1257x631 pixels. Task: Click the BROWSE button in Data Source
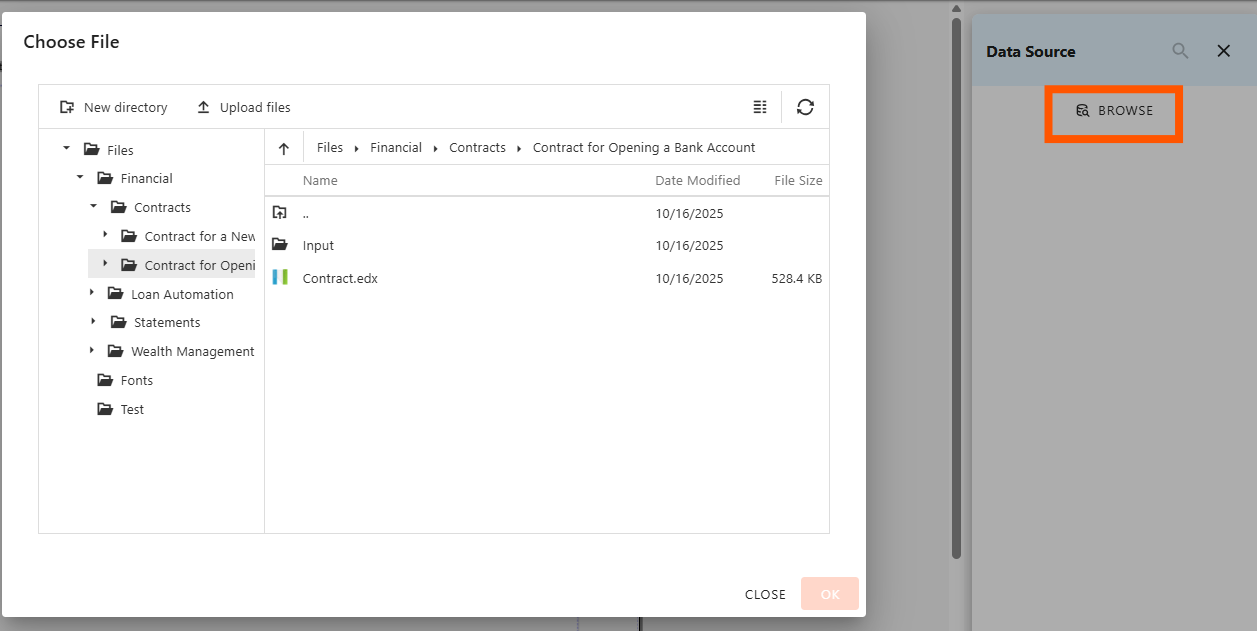pyautogui.click(x=1114, y=111)
